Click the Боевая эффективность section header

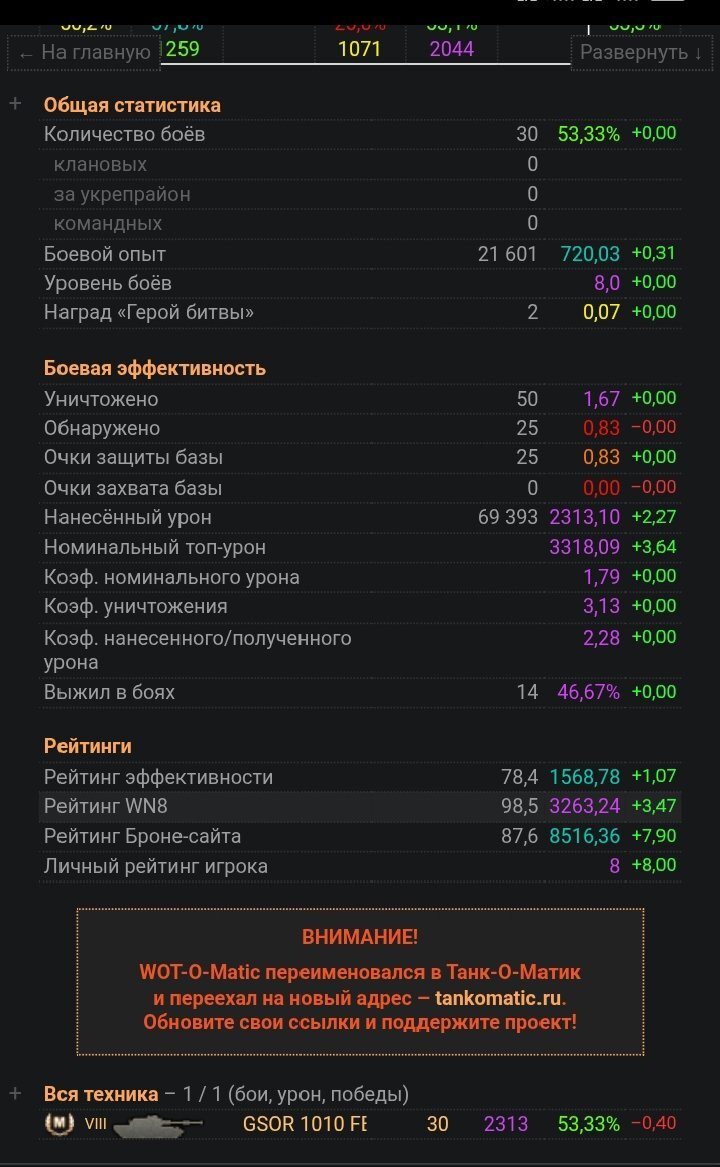click(155, 368)
